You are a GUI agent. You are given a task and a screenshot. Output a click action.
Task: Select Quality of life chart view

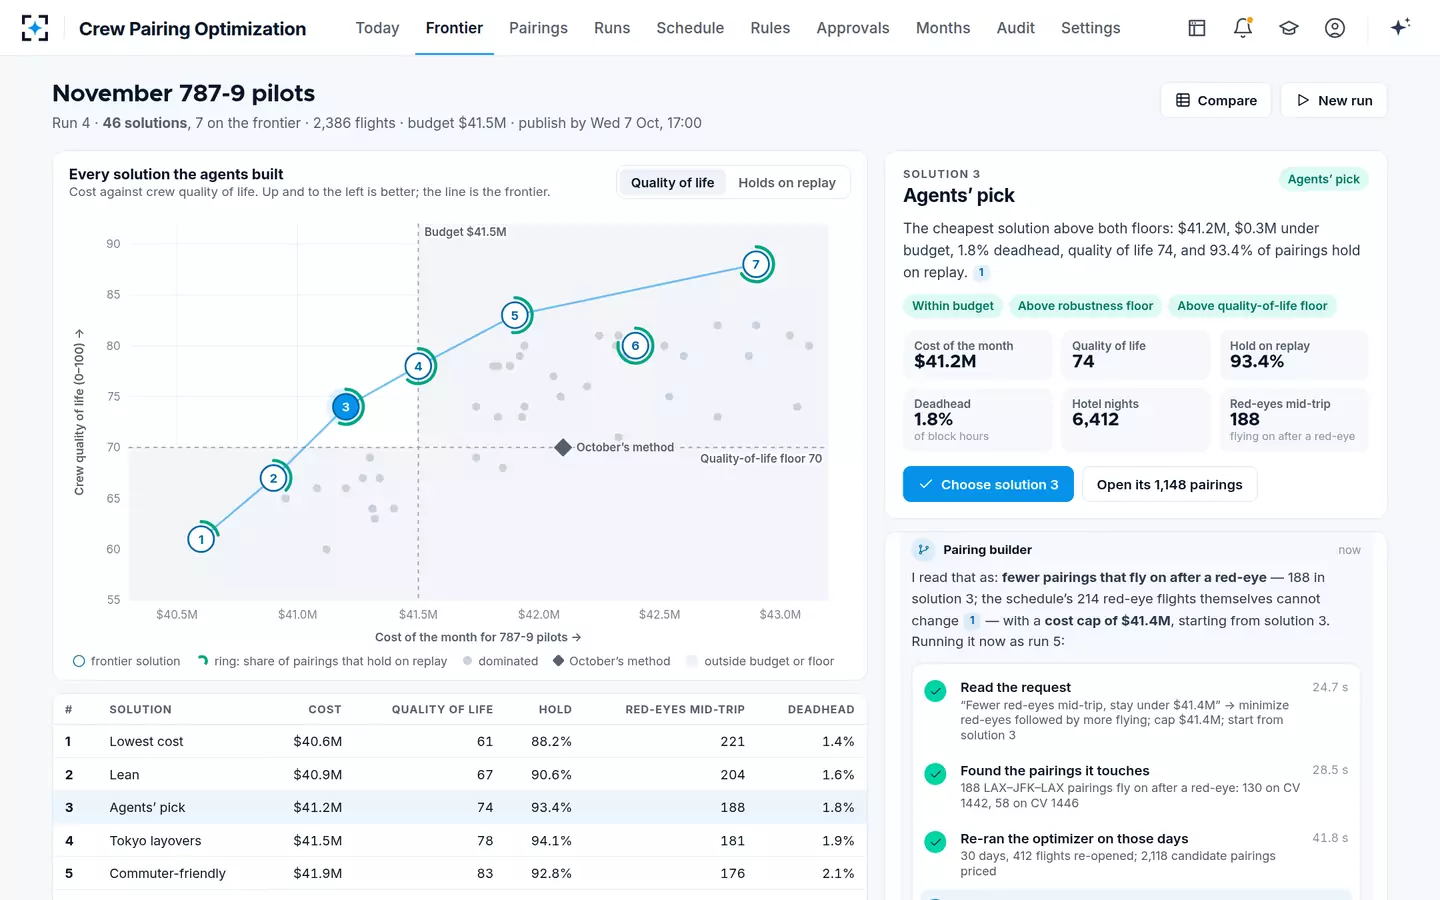(673, 183)
